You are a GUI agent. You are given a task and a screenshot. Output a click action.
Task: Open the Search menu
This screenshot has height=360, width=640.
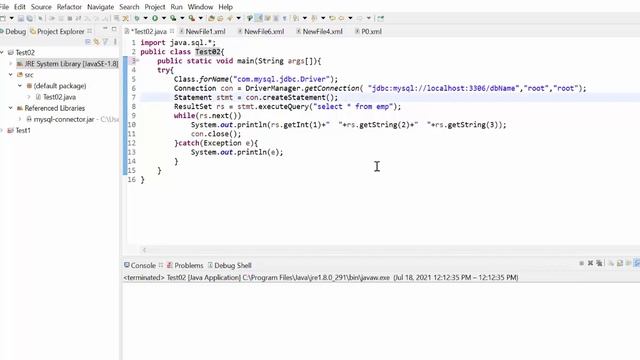129,7
